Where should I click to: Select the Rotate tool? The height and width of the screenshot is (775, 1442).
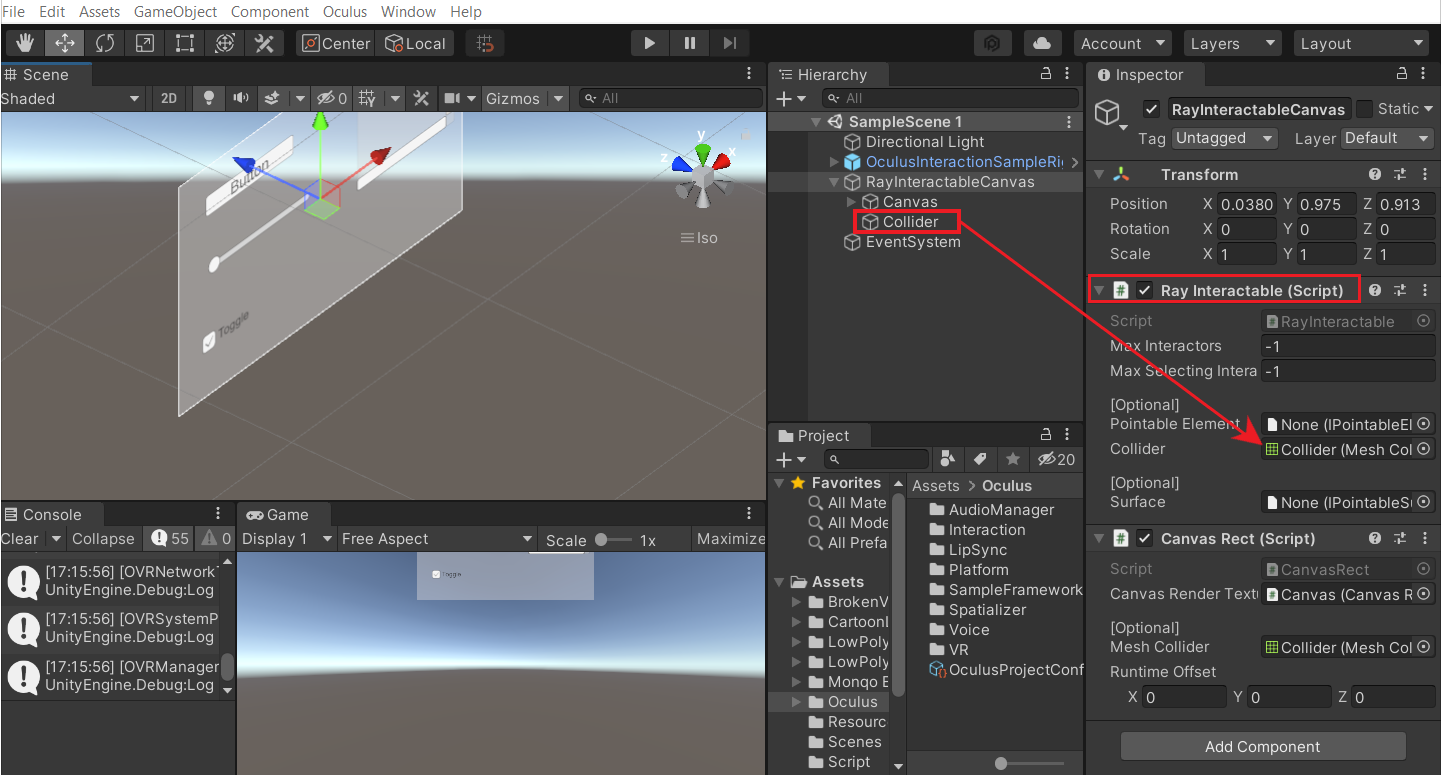point(105,43)
